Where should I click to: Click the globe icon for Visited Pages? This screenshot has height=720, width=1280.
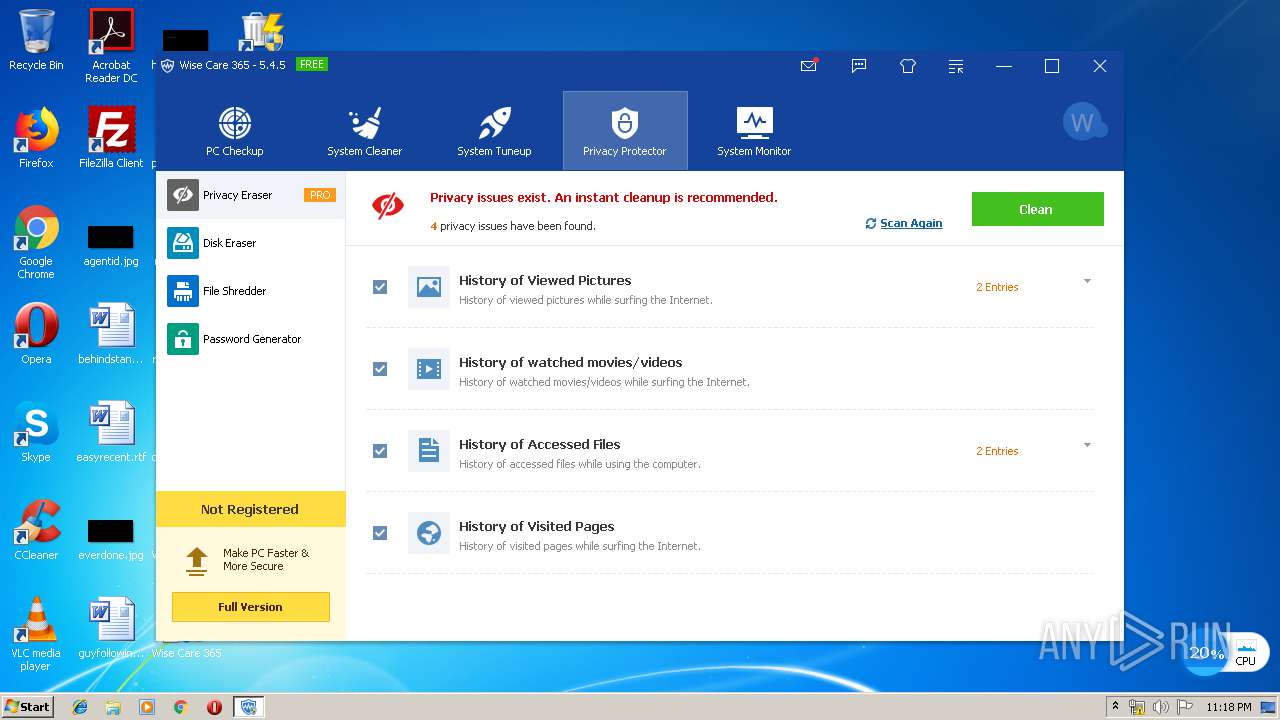[429, 533]
